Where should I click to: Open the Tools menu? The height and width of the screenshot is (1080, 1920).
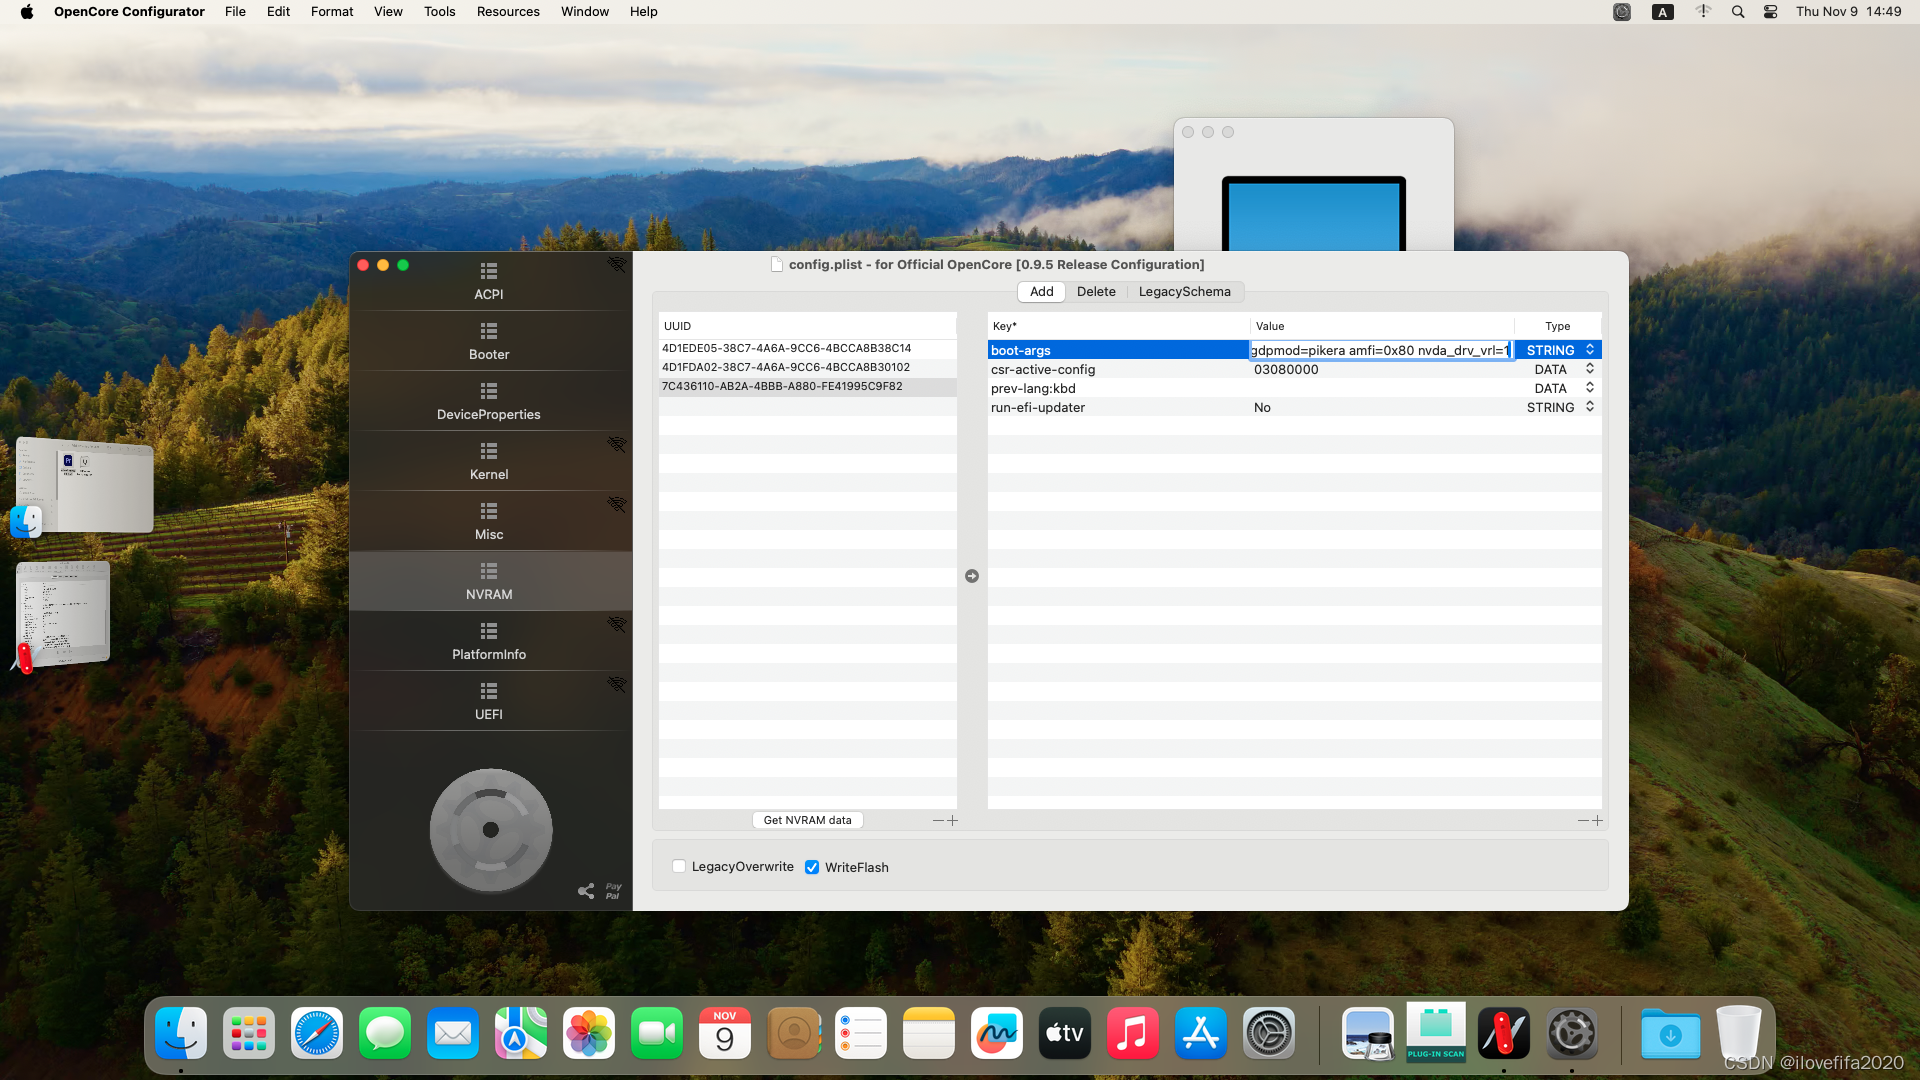point(439,12)
